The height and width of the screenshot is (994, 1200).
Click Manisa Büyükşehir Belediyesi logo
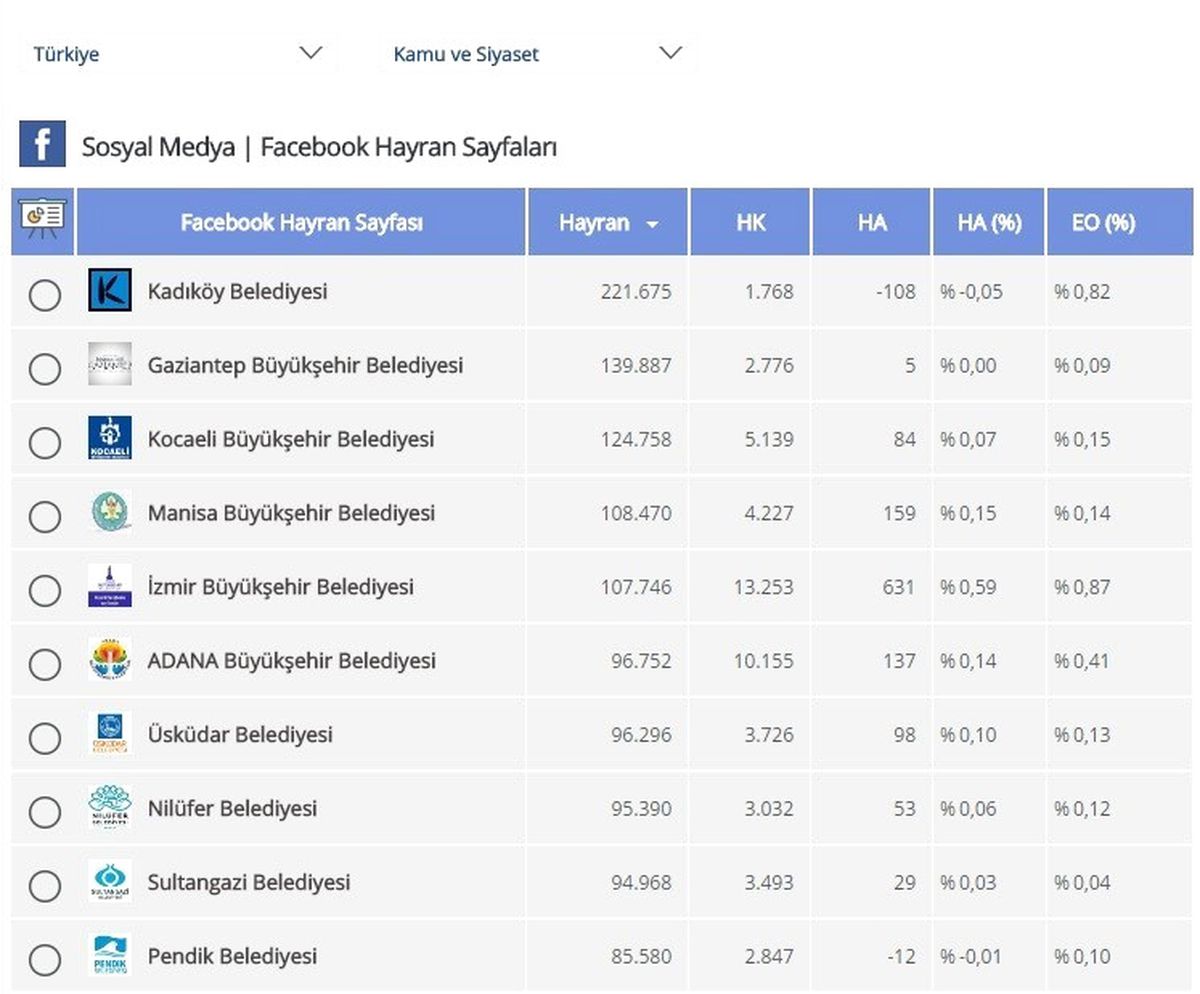[x=109, y=512]
